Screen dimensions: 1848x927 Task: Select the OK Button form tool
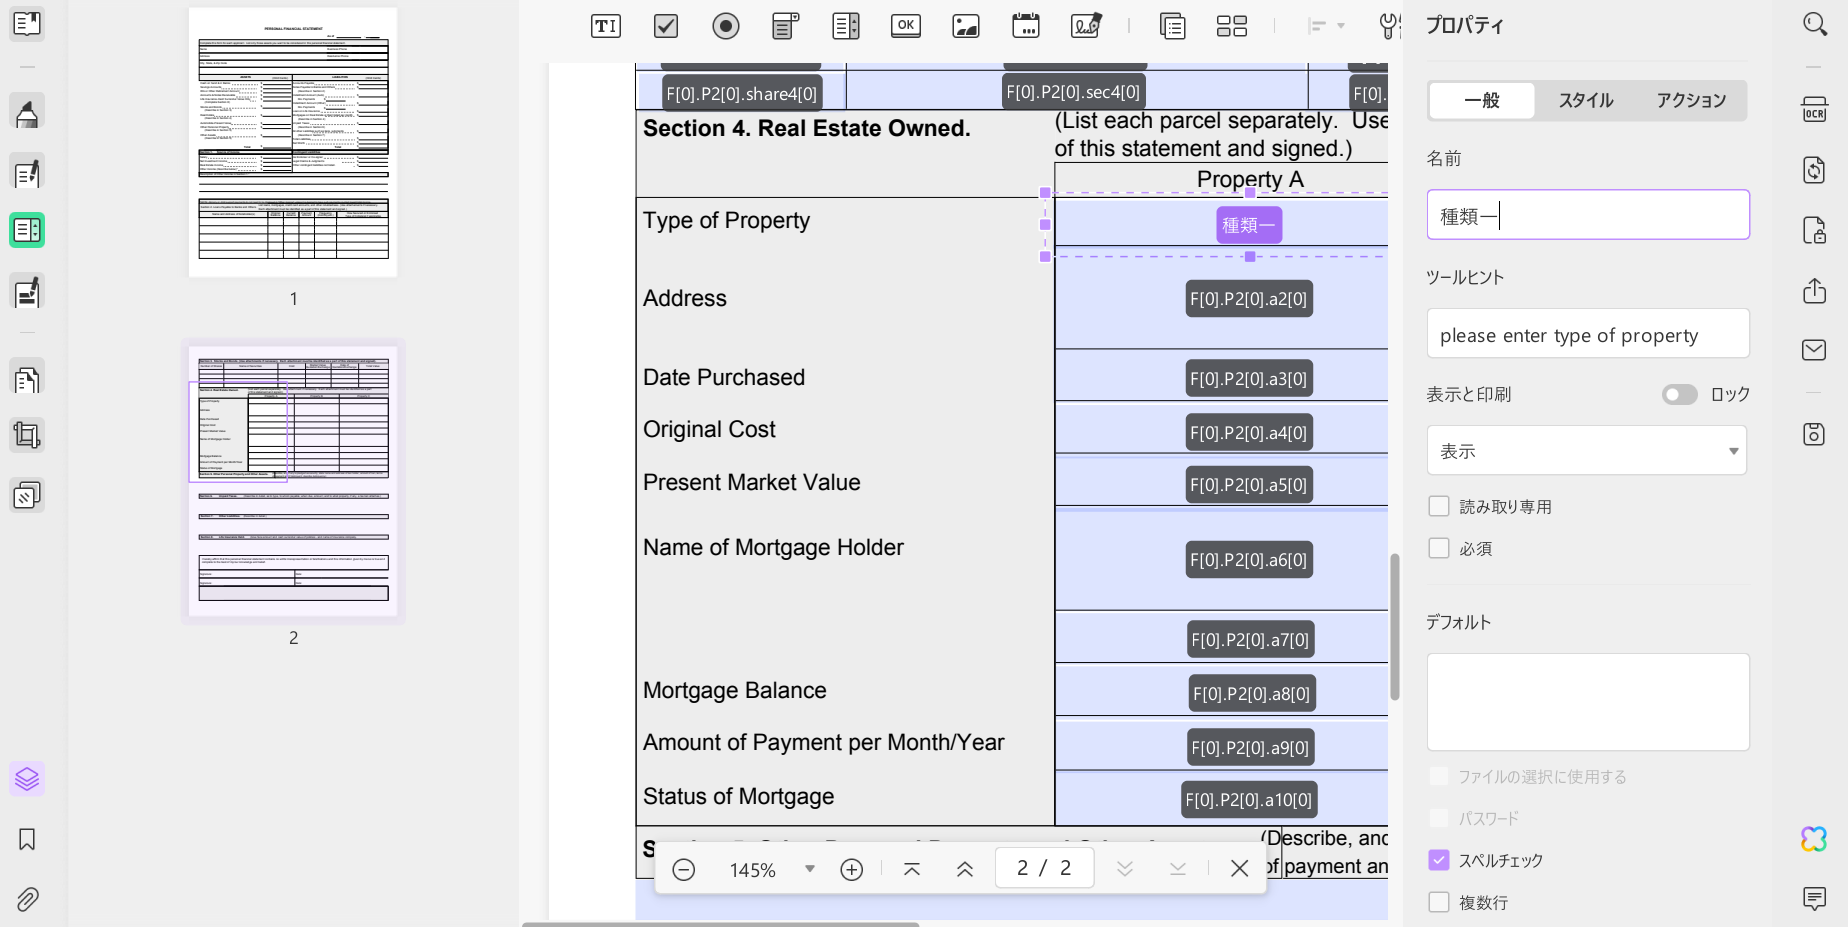906,26
